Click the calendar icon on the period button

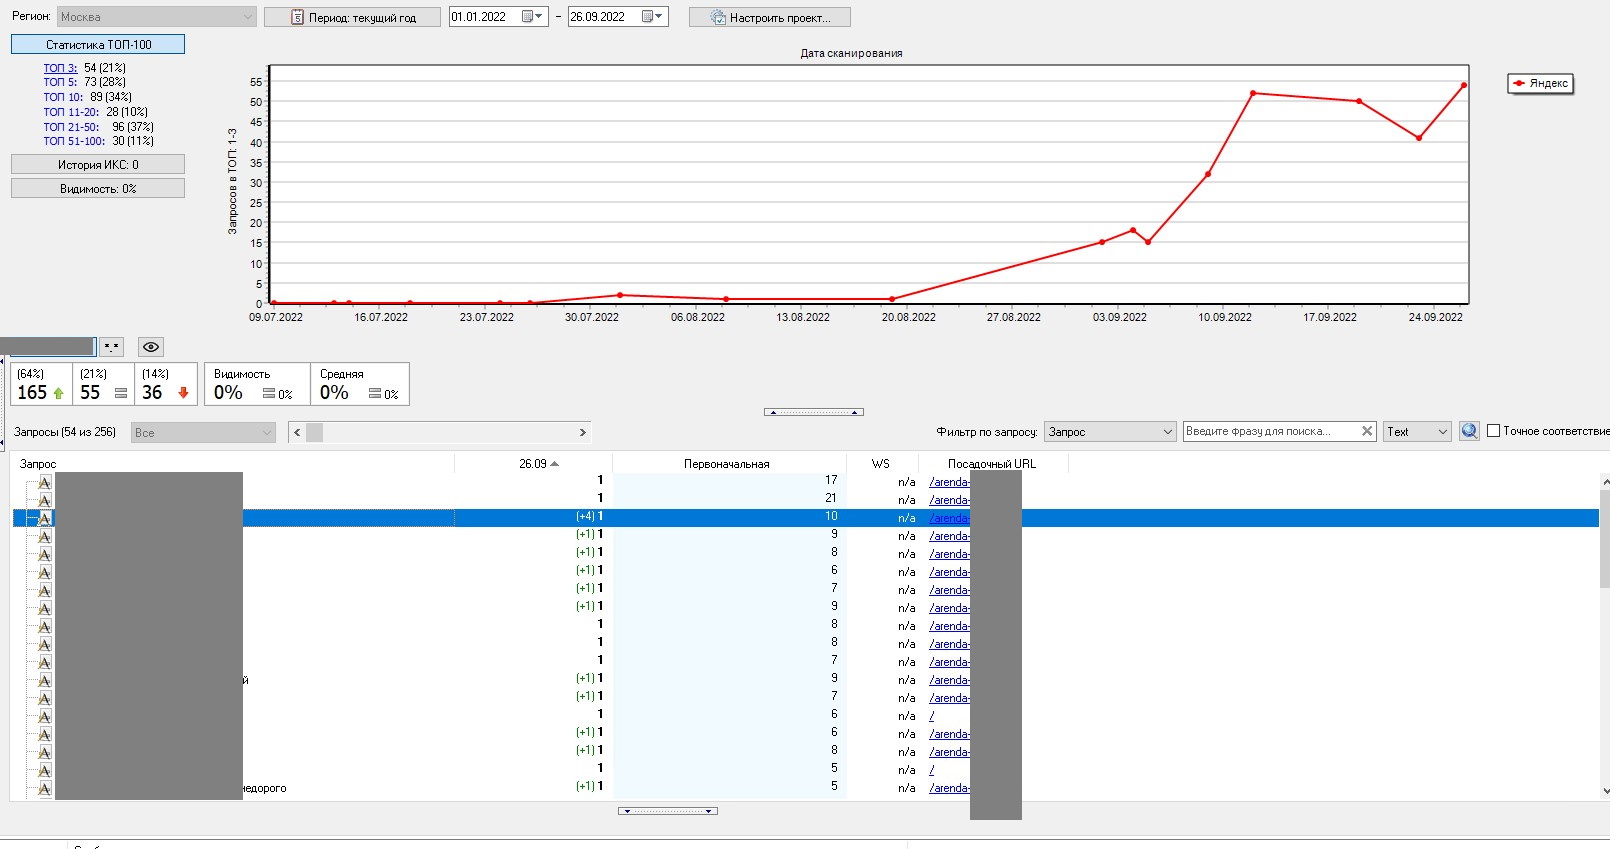coord(297,17)
